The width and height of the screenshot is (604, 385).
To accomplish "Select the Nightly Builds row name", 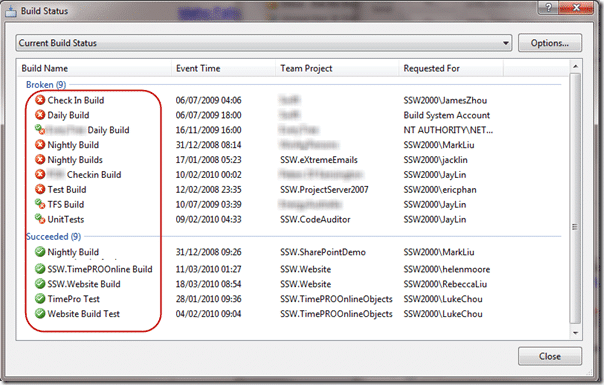I will point(75,160).
